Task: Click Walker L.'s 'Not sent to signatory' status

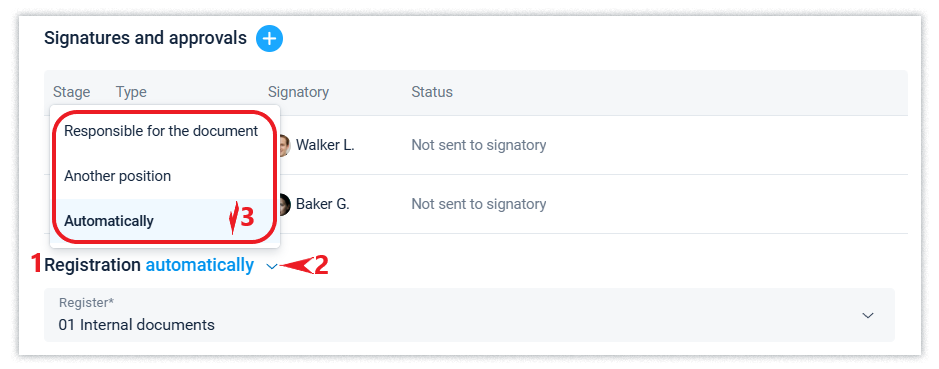Action: [478, 145]
